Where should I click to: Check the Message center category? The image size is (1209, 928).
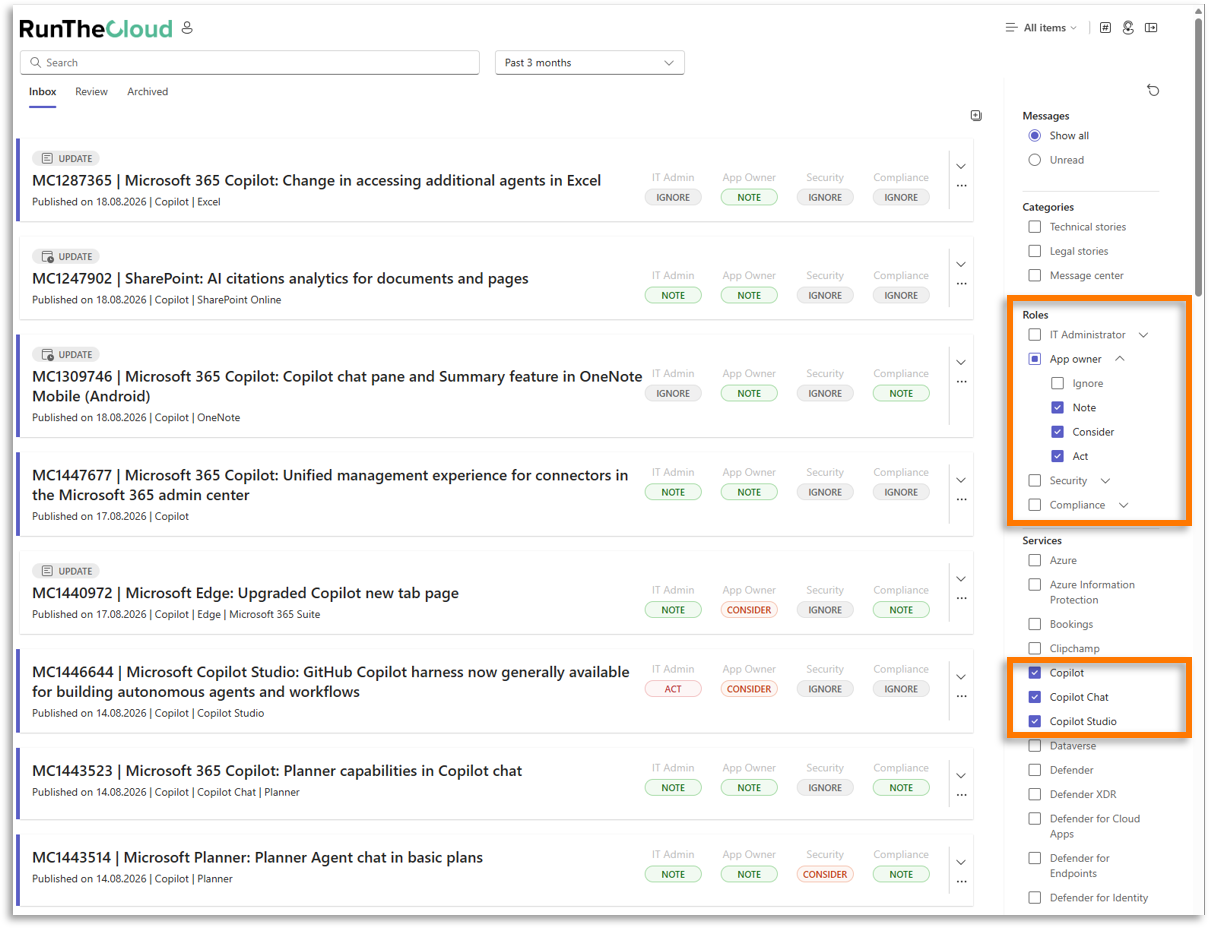(1035, 275)
